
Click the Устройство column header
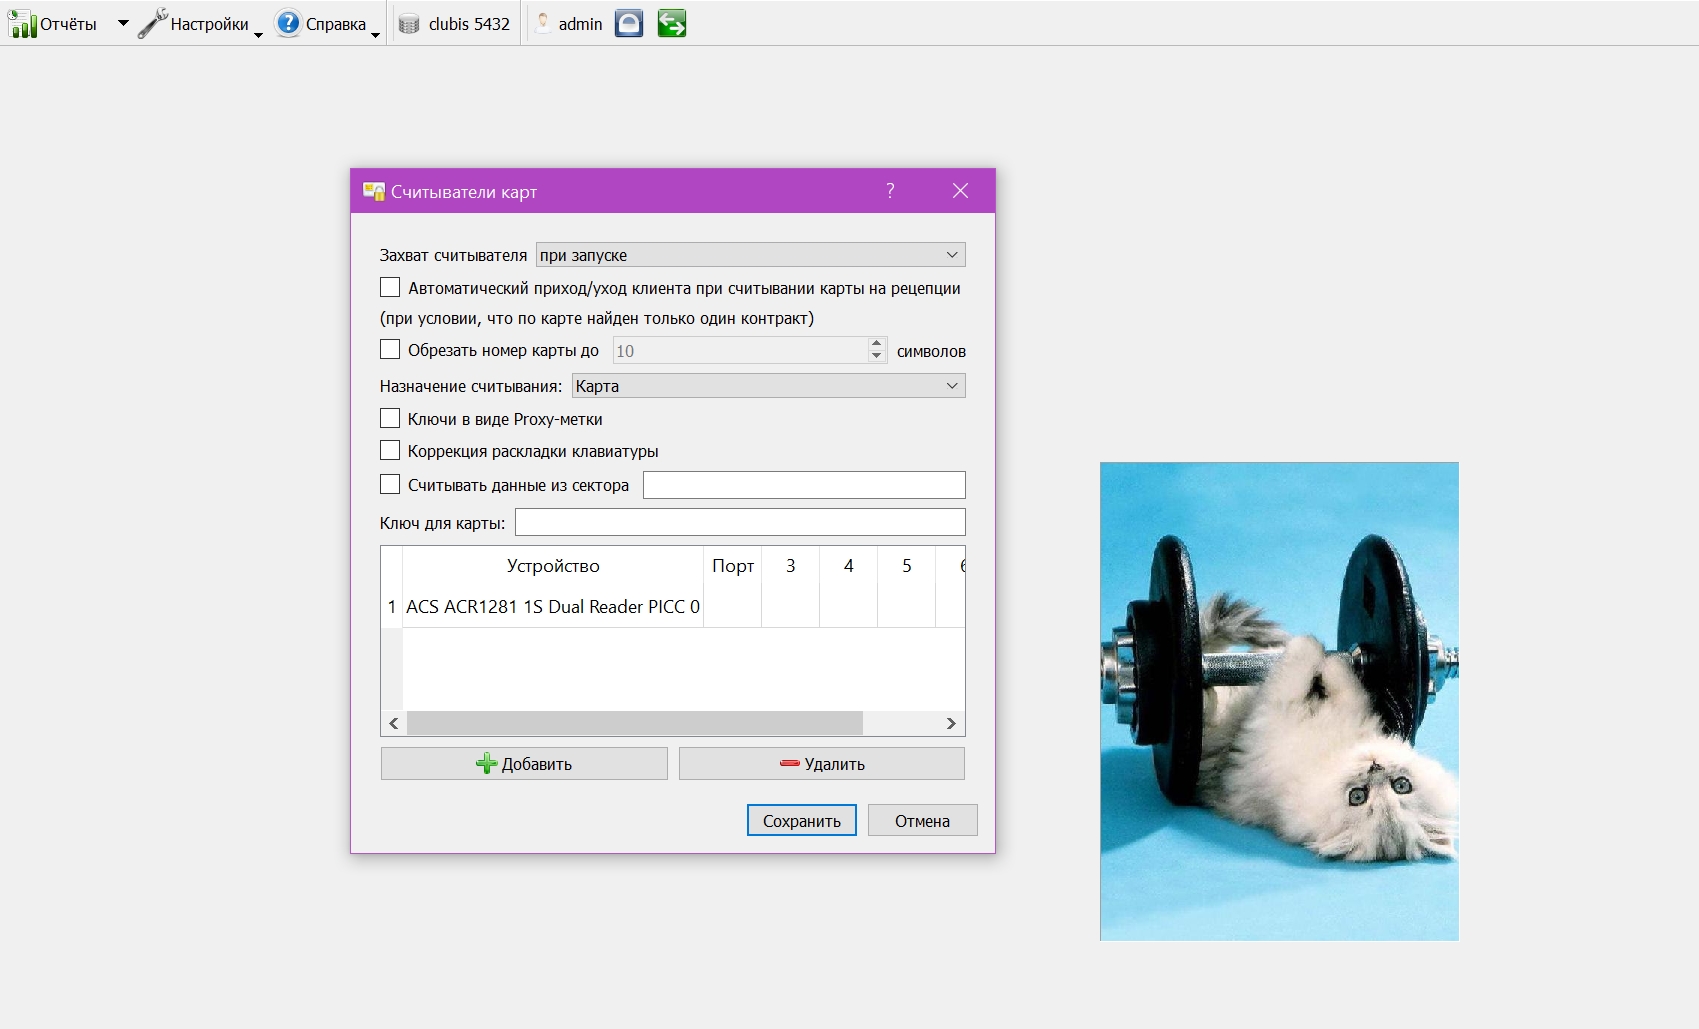[x=553, y=566]
